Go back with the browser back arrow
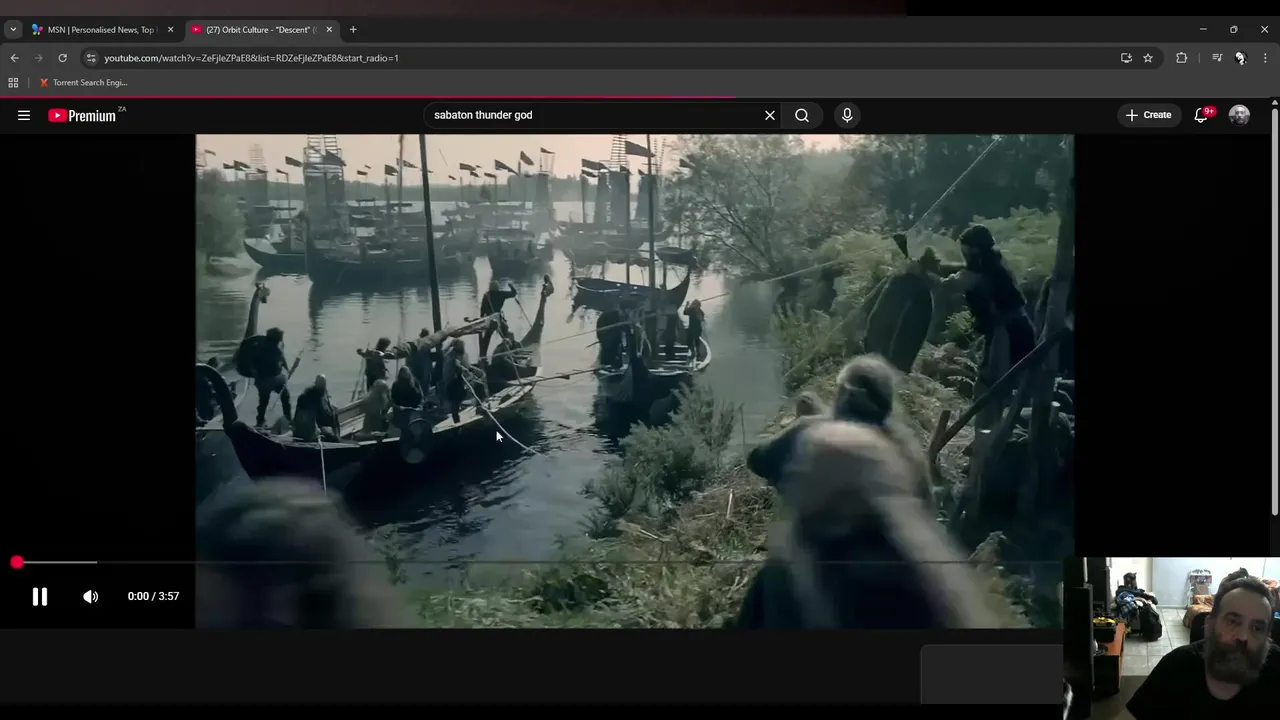1280x720 pixels. click(x=14, y=58)
